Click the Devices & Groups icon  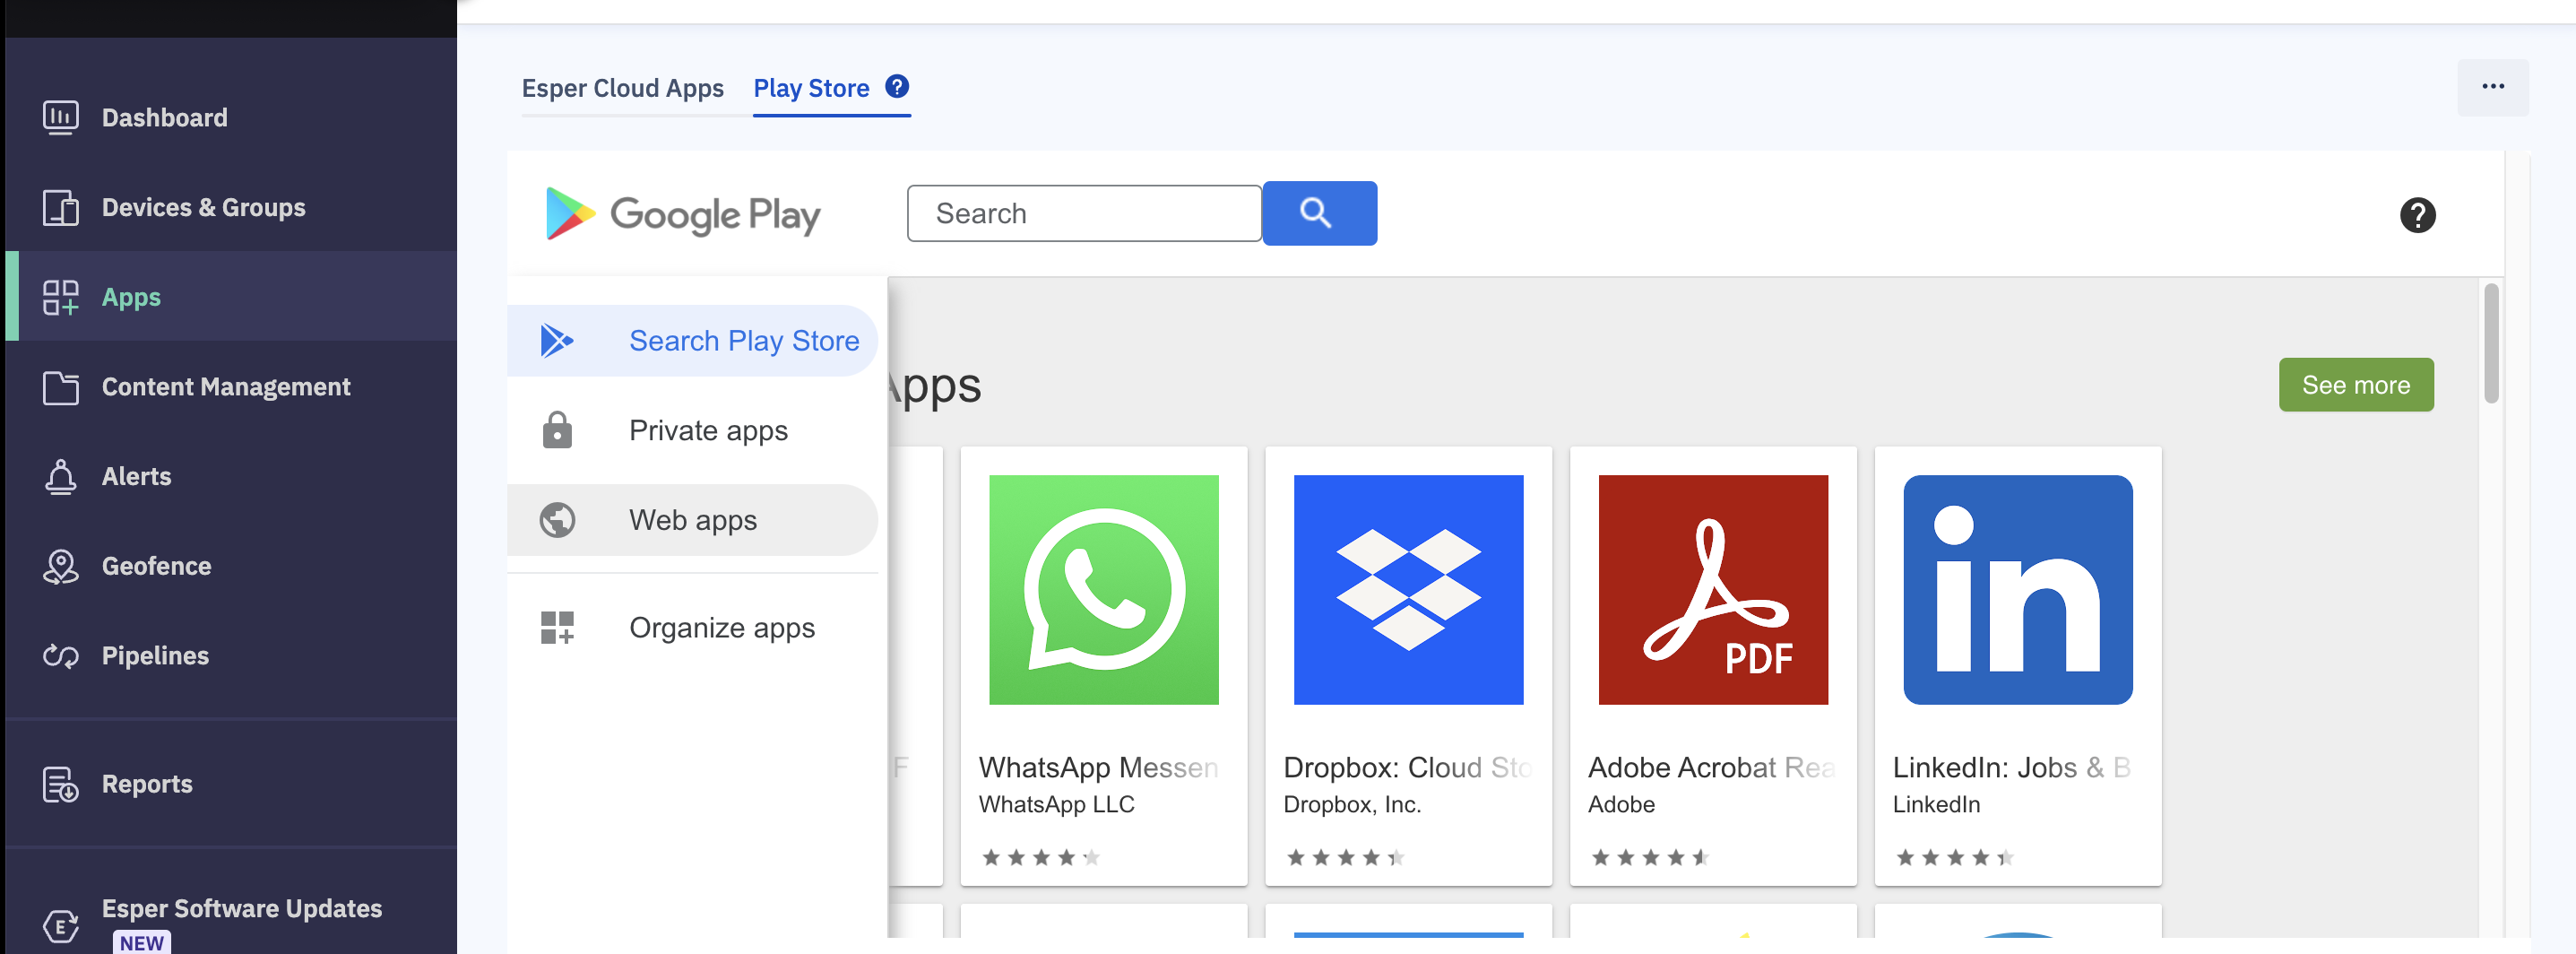pos(60,208)
